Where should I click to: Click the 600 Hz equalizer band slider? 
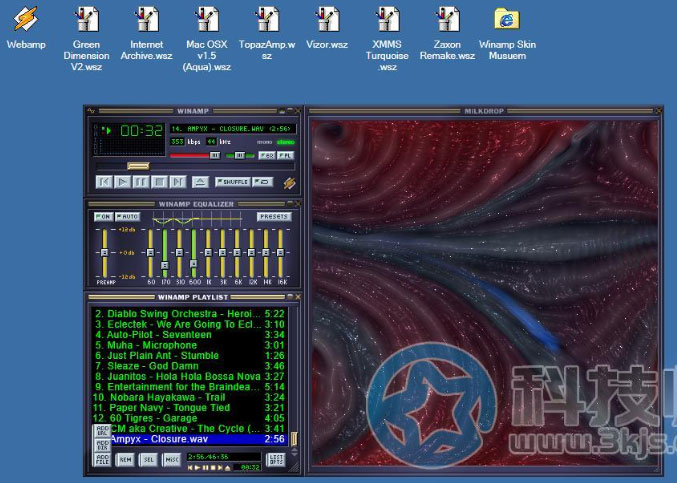193,253
